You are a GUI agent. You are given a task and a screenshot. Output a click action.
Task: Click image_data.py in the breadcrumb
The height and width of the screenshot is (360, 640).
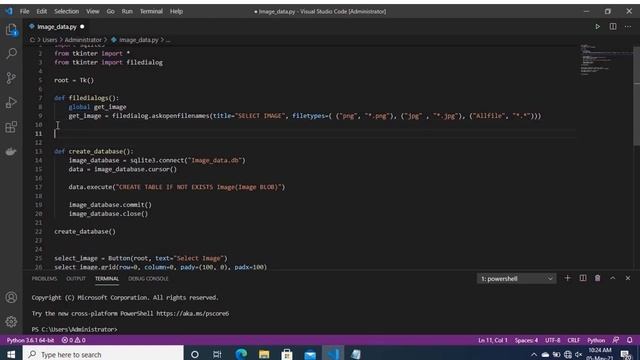pyautogui.click(x=138, y=40)
